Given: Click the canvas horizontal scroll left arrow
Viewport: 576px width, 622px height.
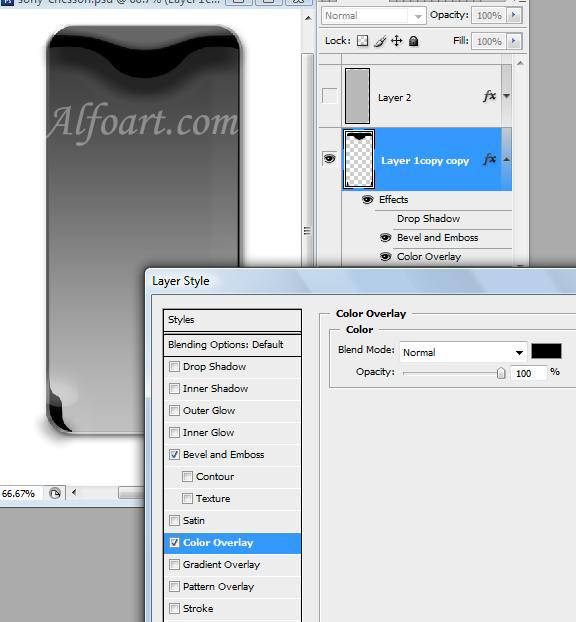Looking at the screenshot, I should (x=74, y=493).
